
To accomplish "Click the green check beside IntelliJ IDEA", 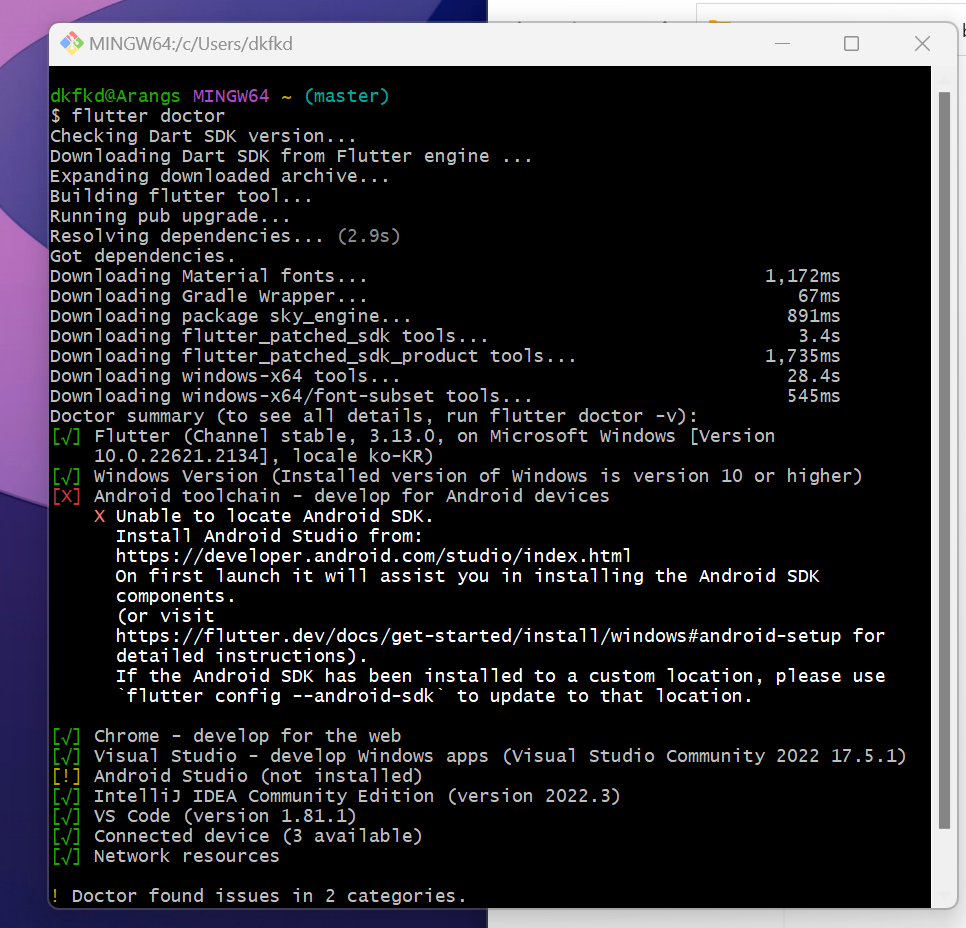I will [67, 796].
